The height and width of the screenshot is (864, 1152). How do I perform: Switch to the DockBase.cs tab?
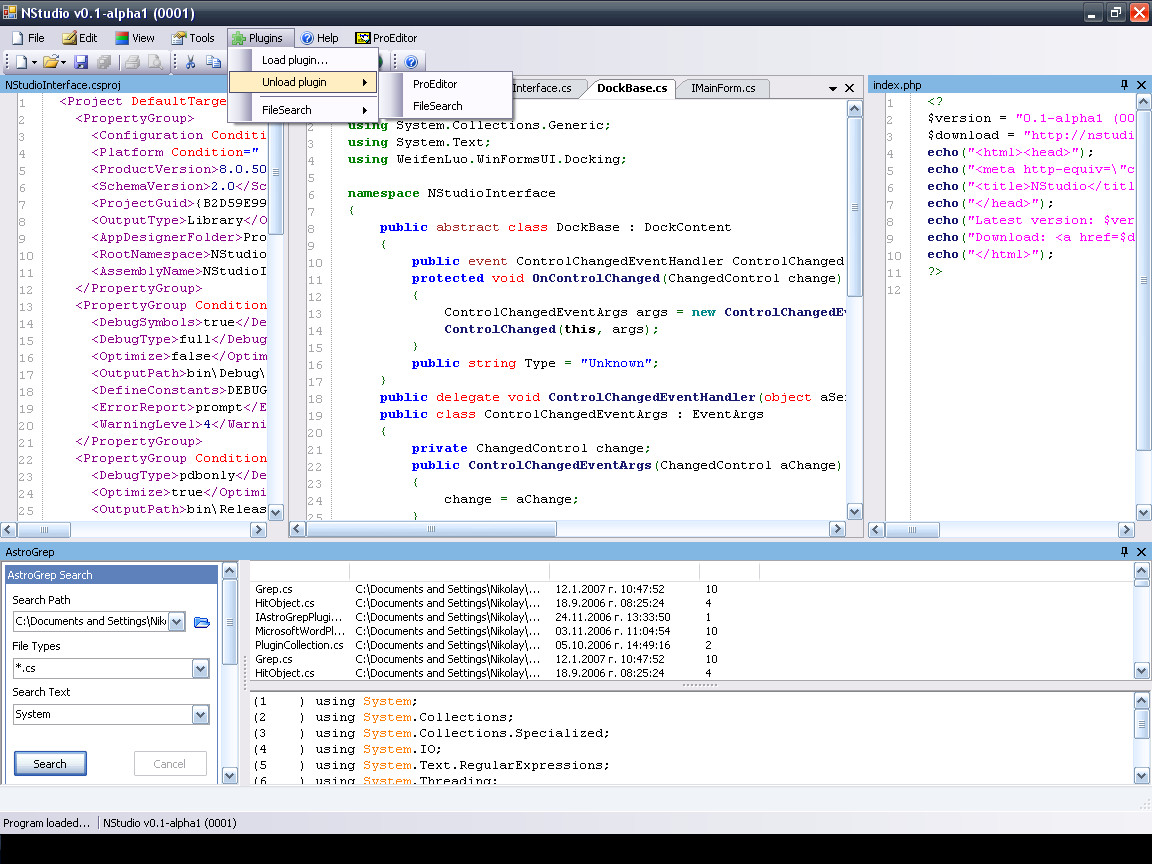(632, 88)
